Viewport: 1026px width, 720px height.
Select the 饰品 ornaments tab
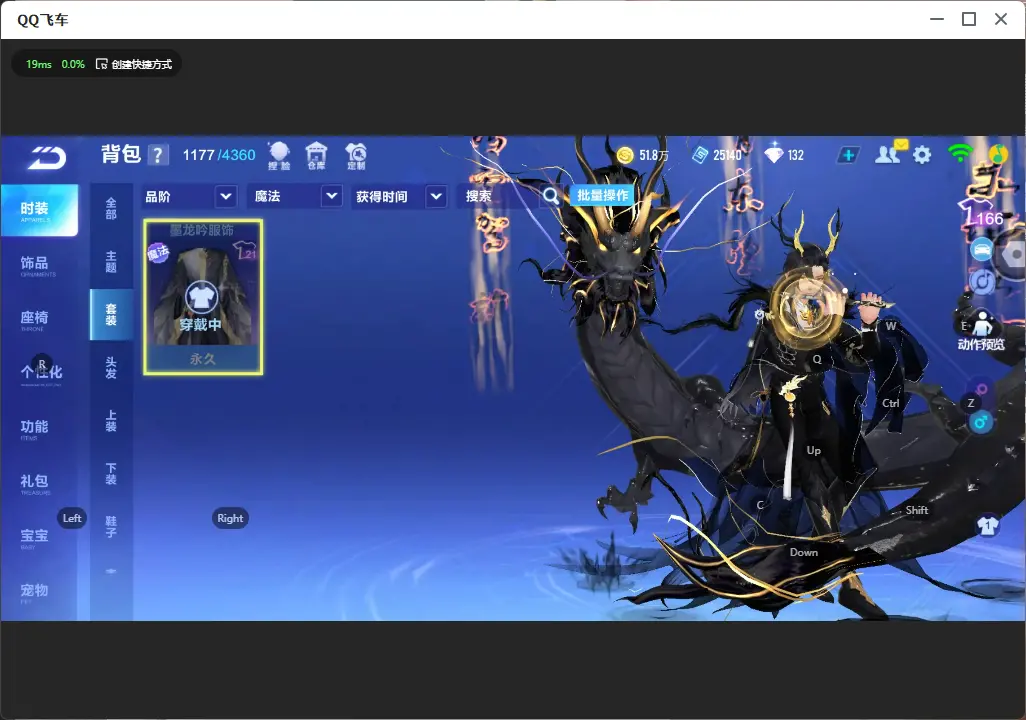click(39, 264)
